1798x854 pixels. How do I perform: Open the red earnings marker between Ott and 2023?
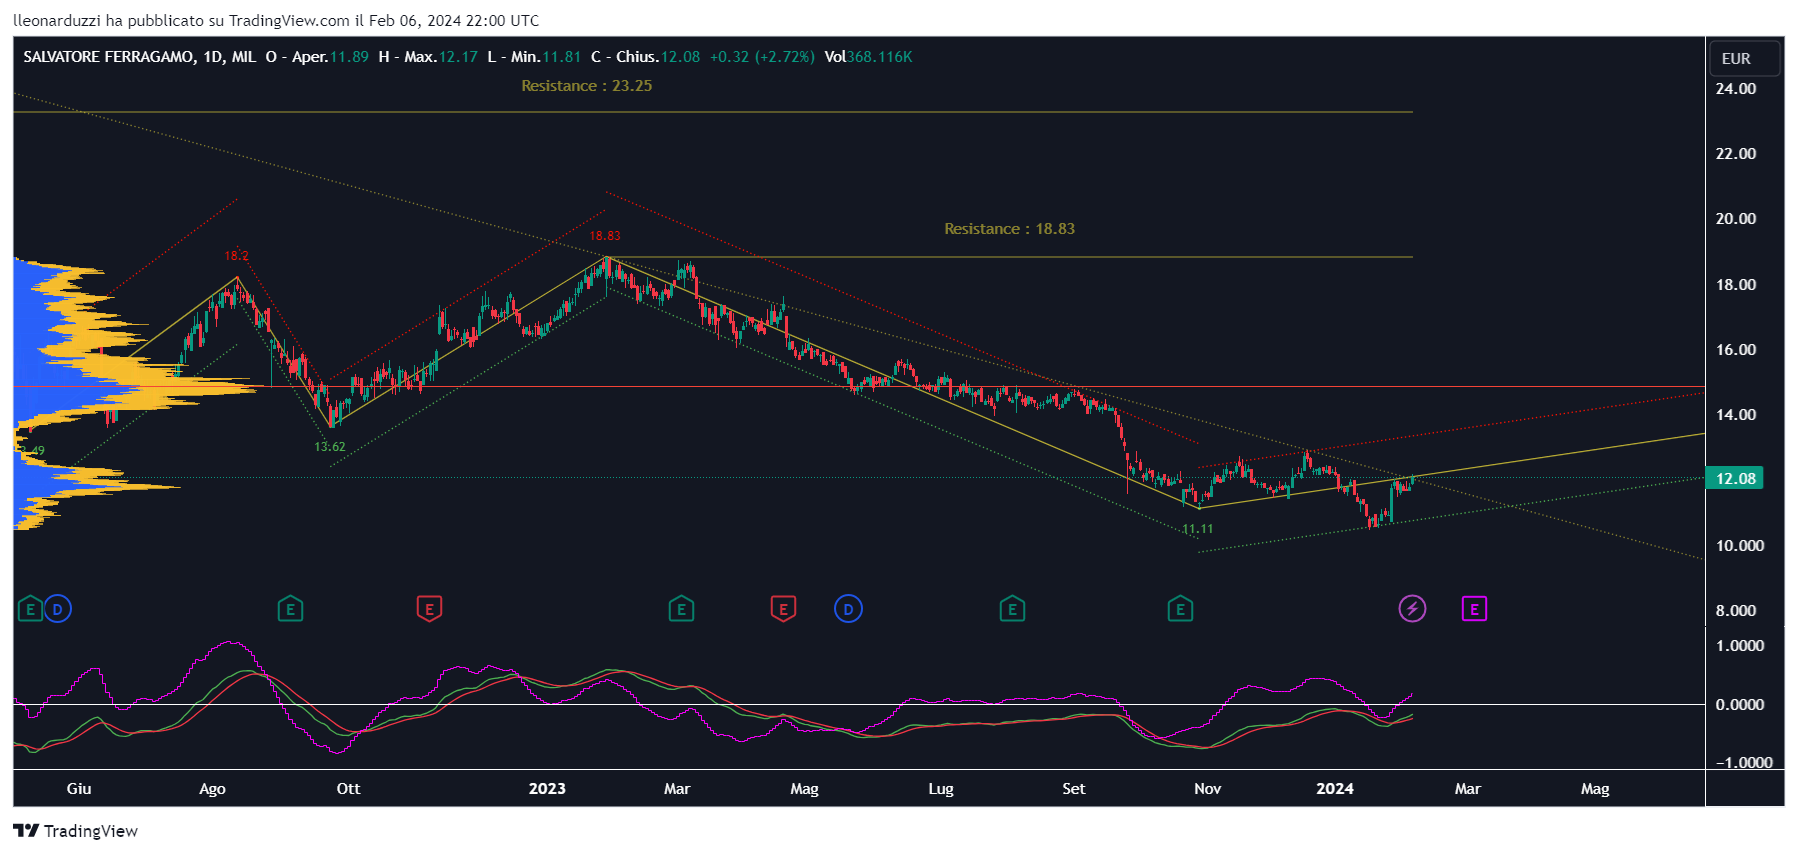click(x=429, y=609)
